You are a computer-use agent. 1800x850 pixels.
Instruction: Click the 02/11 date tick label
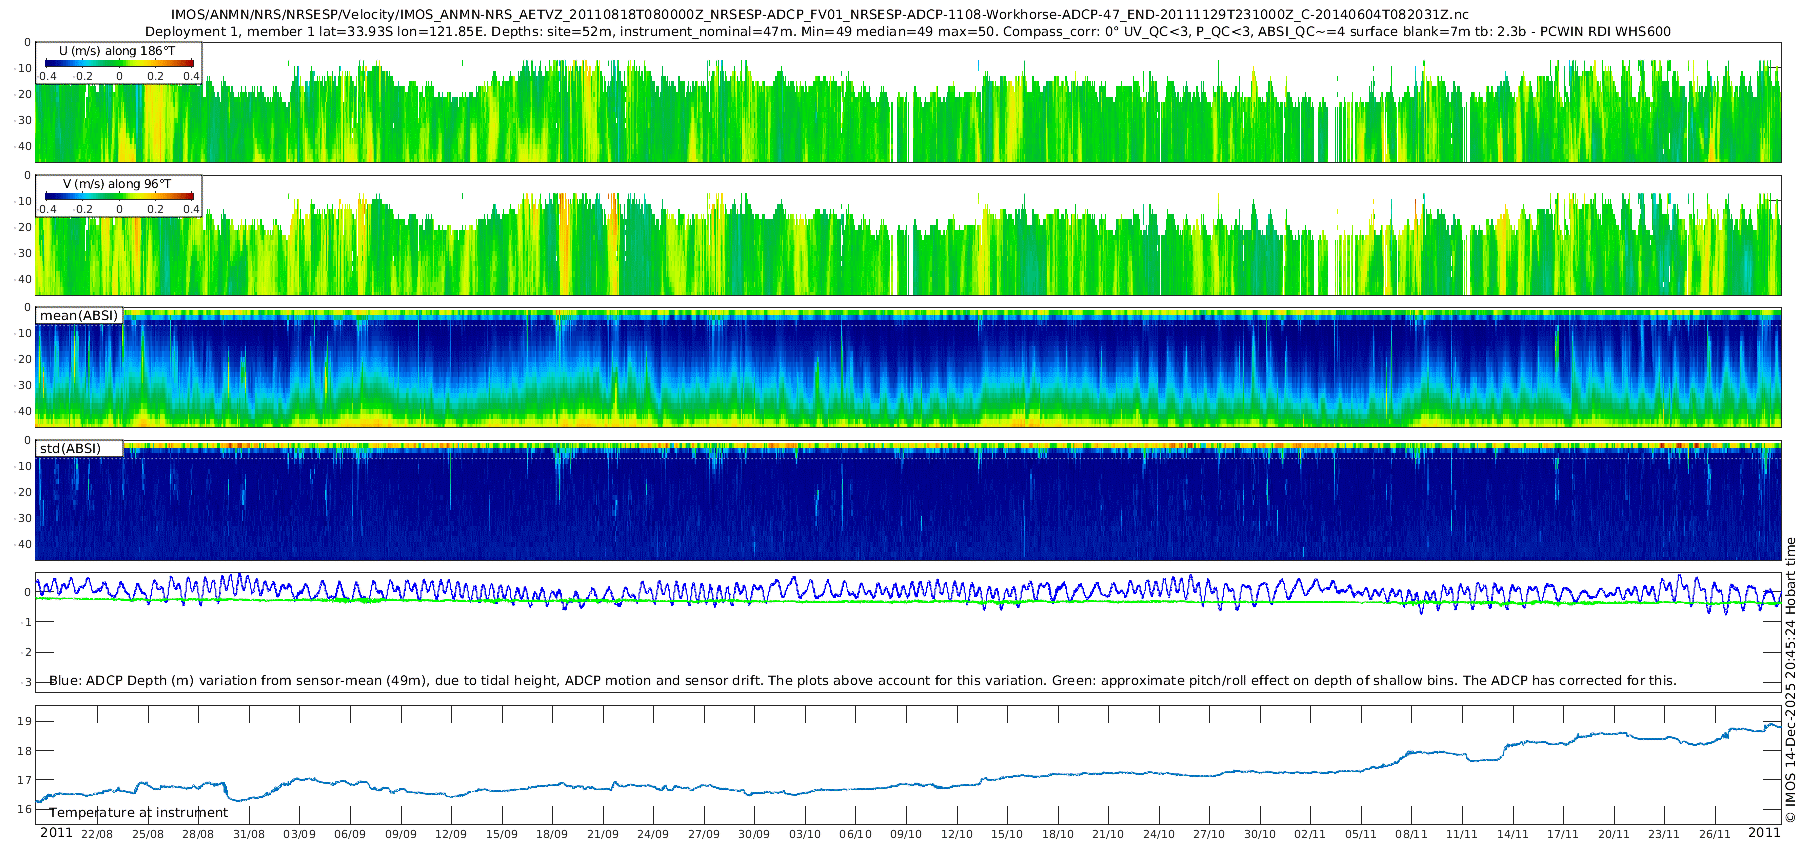tap(1310, 834)
